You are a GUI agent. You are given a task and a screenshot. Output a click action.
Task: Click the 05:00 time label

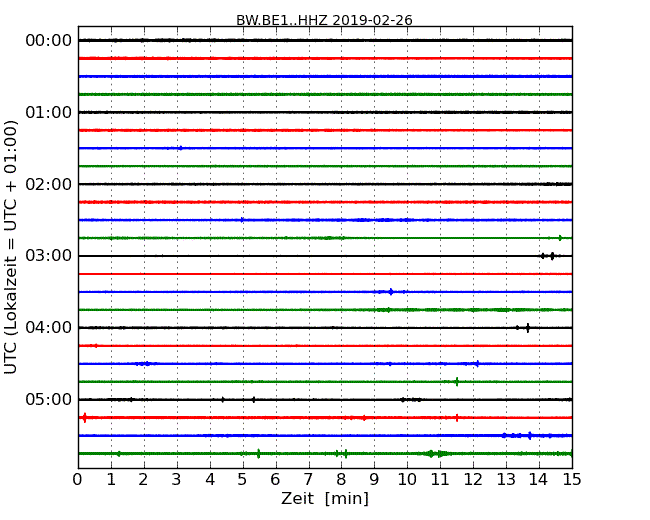click(x=49, y=399)
